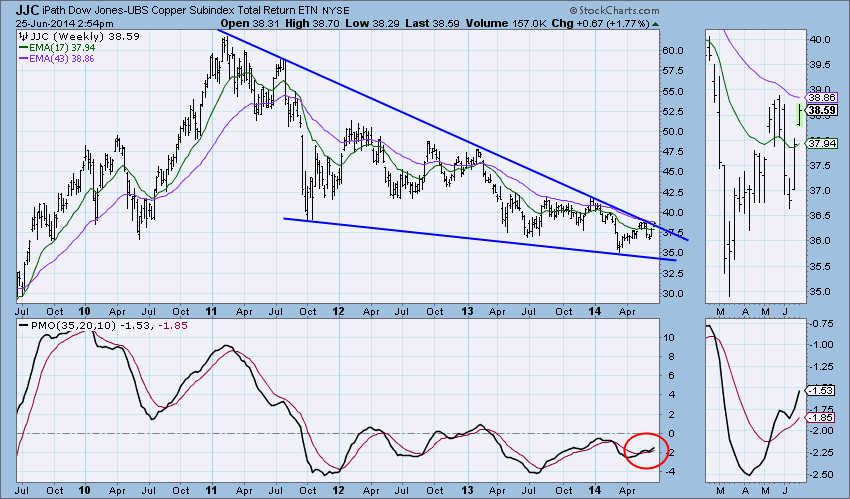850x499 pixels.
Task: Click the iPath Dow Jones-UBS Copper Subindex title
Action: pyautogui.click(x=179, y=11)
